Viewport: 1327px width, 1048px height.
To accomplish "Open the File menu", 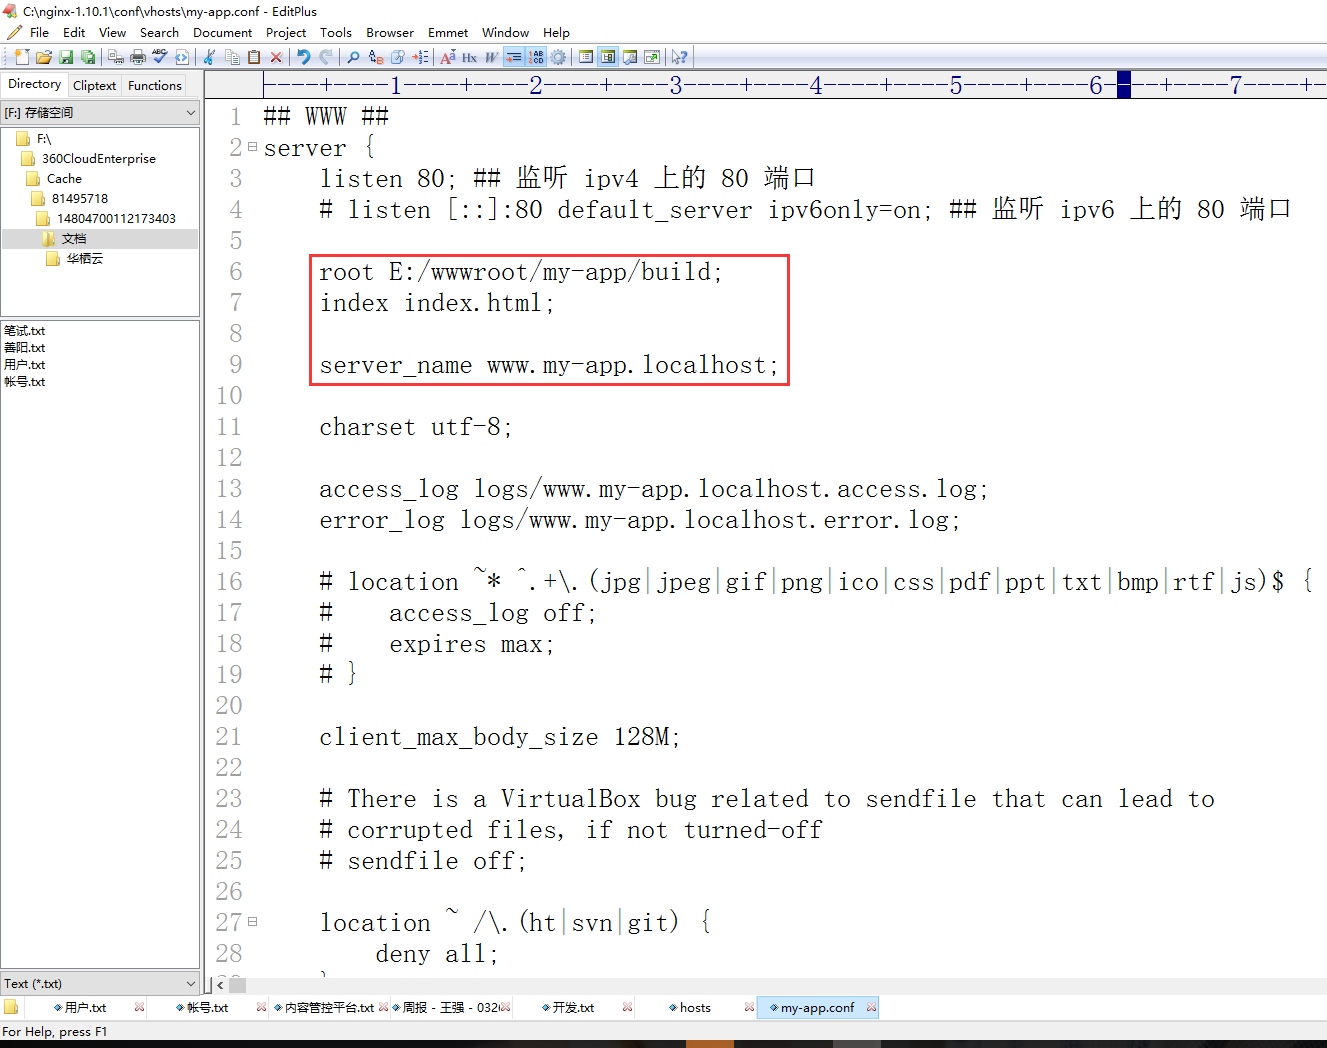I will point(40,32).
